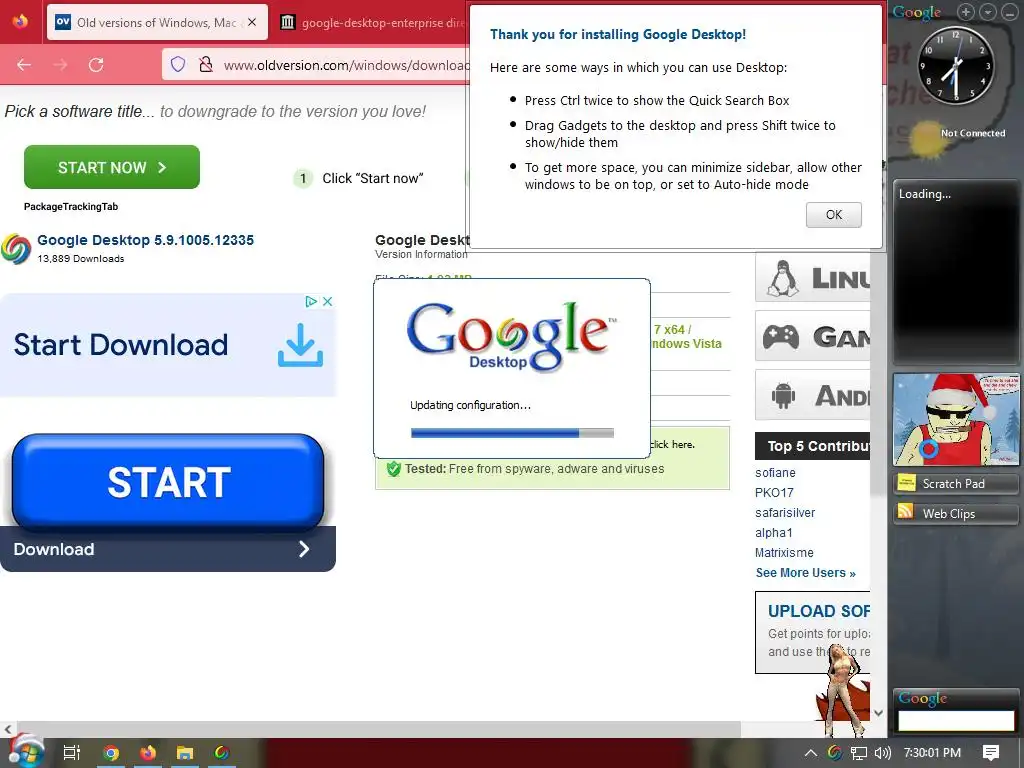Click OK in the Thank you dialog
The height and width of the screenshot is (768, 1024).
coord(833,215)
